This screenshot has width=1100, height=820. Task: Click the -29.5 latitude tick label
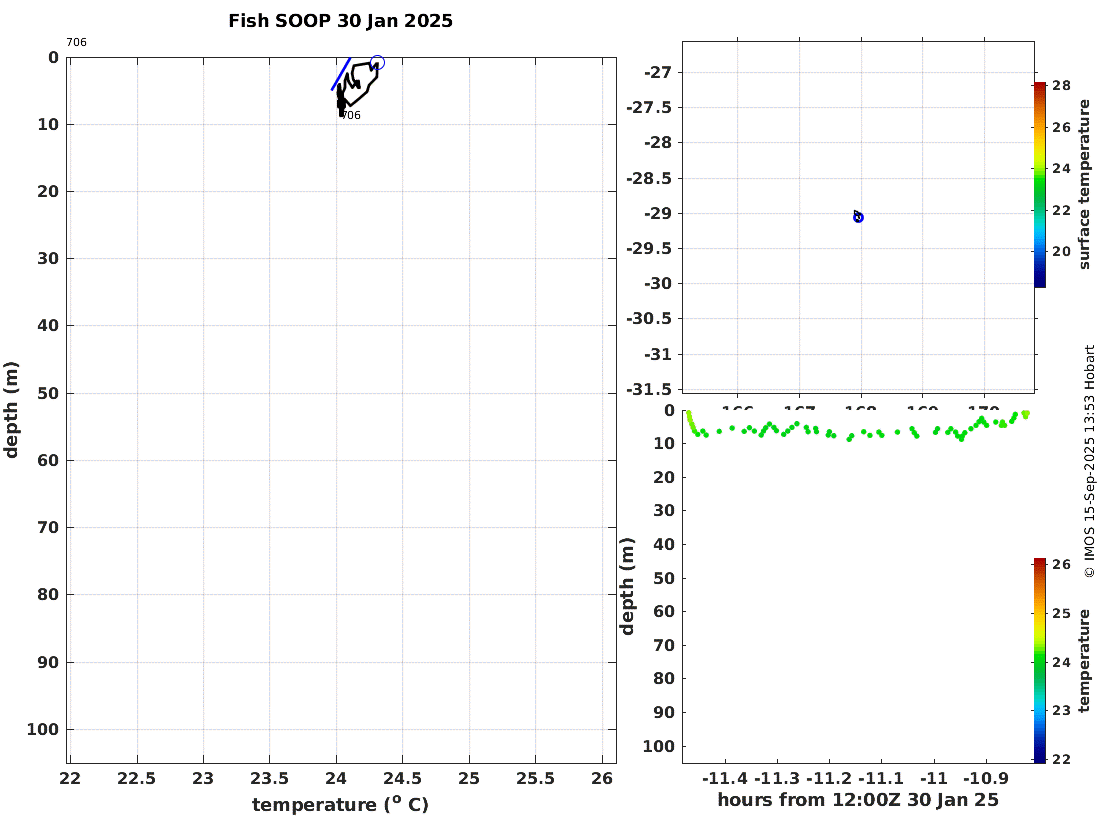pyautogui.click(x=649, y=248)
